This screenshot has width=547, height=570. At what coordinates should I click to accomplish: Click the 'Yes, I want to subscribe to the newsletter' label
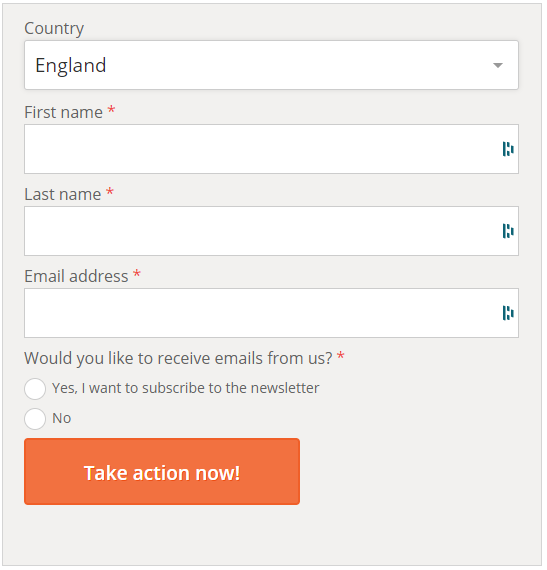(185, 388)
